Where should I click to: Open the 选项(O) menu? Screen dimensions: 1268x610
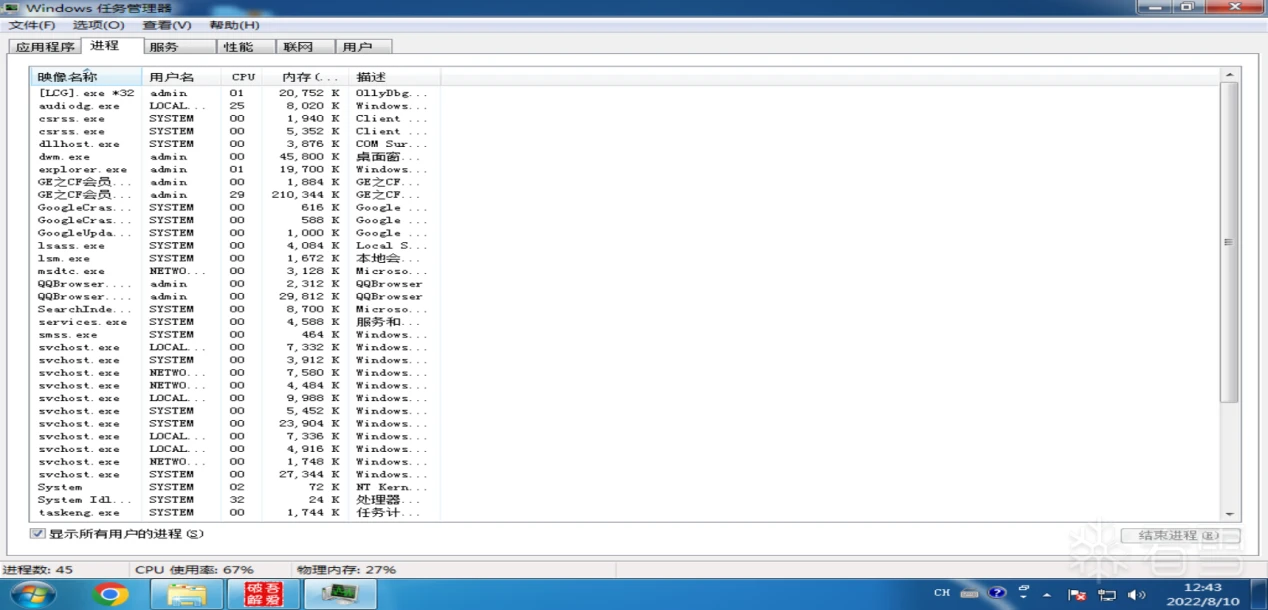pos(98,25)
